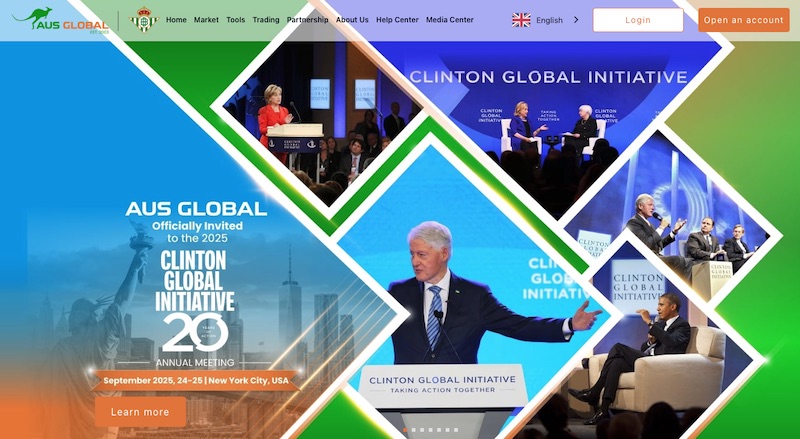This screenshot has width=800, height=439.
Task: Open the Tools menu
Action: 235,20
